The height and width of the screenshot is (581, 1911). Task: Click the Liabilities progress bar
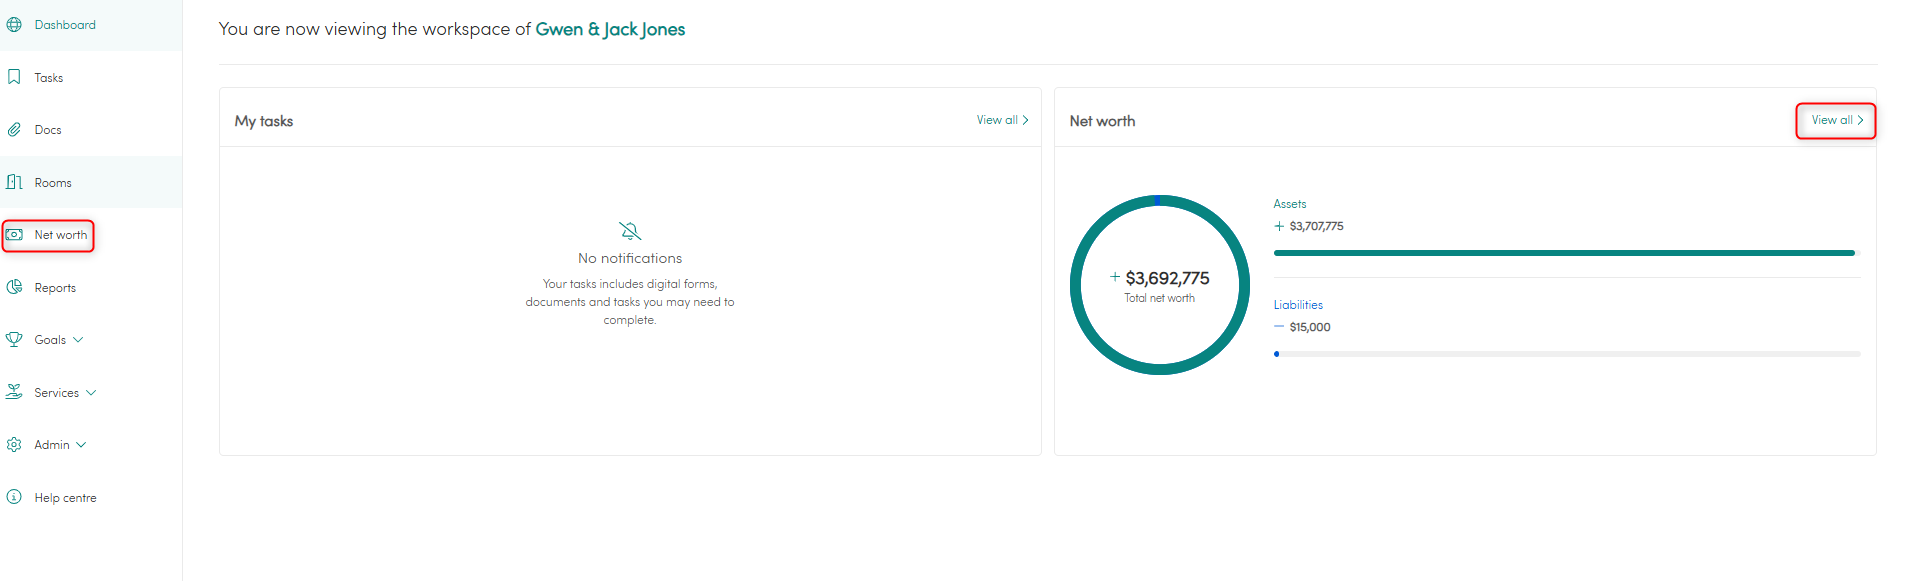(x=1566, y=354)
